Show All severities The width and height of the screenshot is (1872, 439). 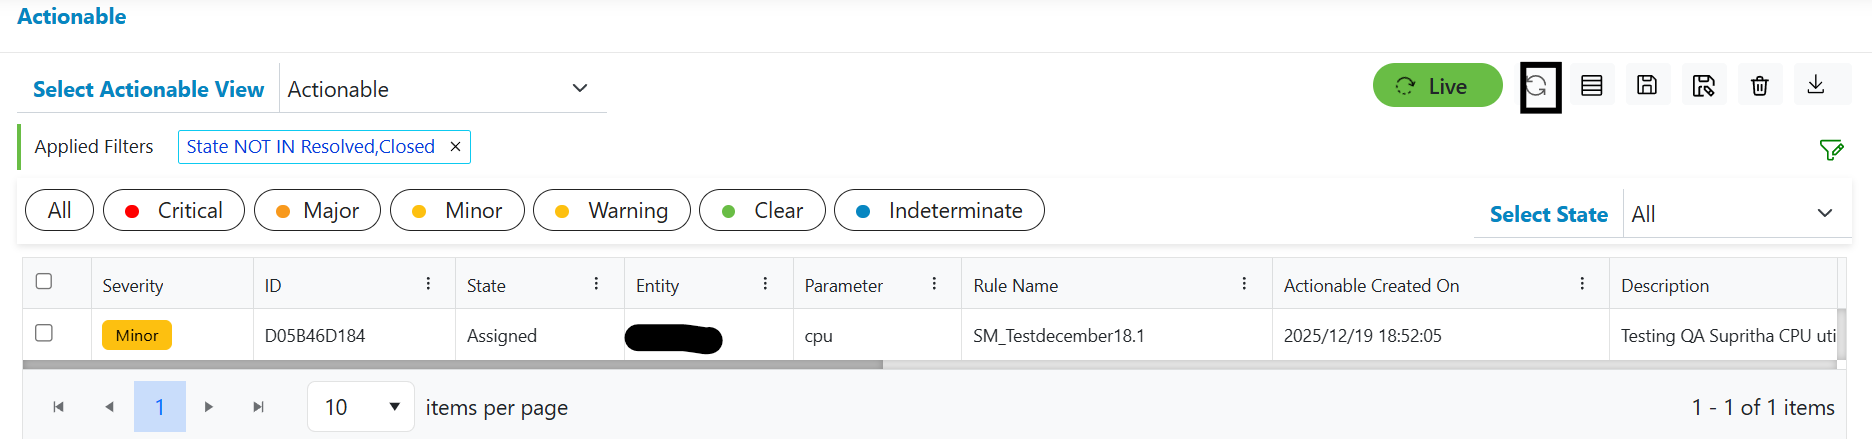click(x=59, y=211)
